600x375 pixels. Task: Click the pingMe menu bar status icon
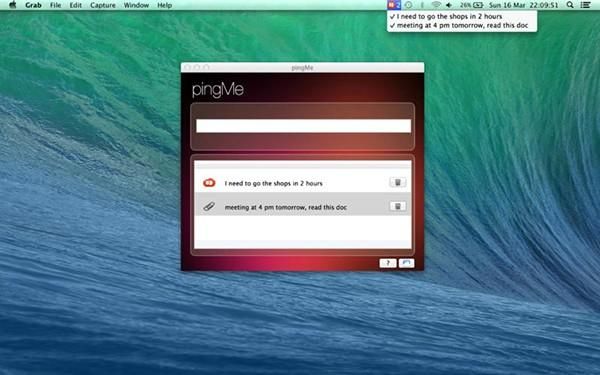point(393,5)
